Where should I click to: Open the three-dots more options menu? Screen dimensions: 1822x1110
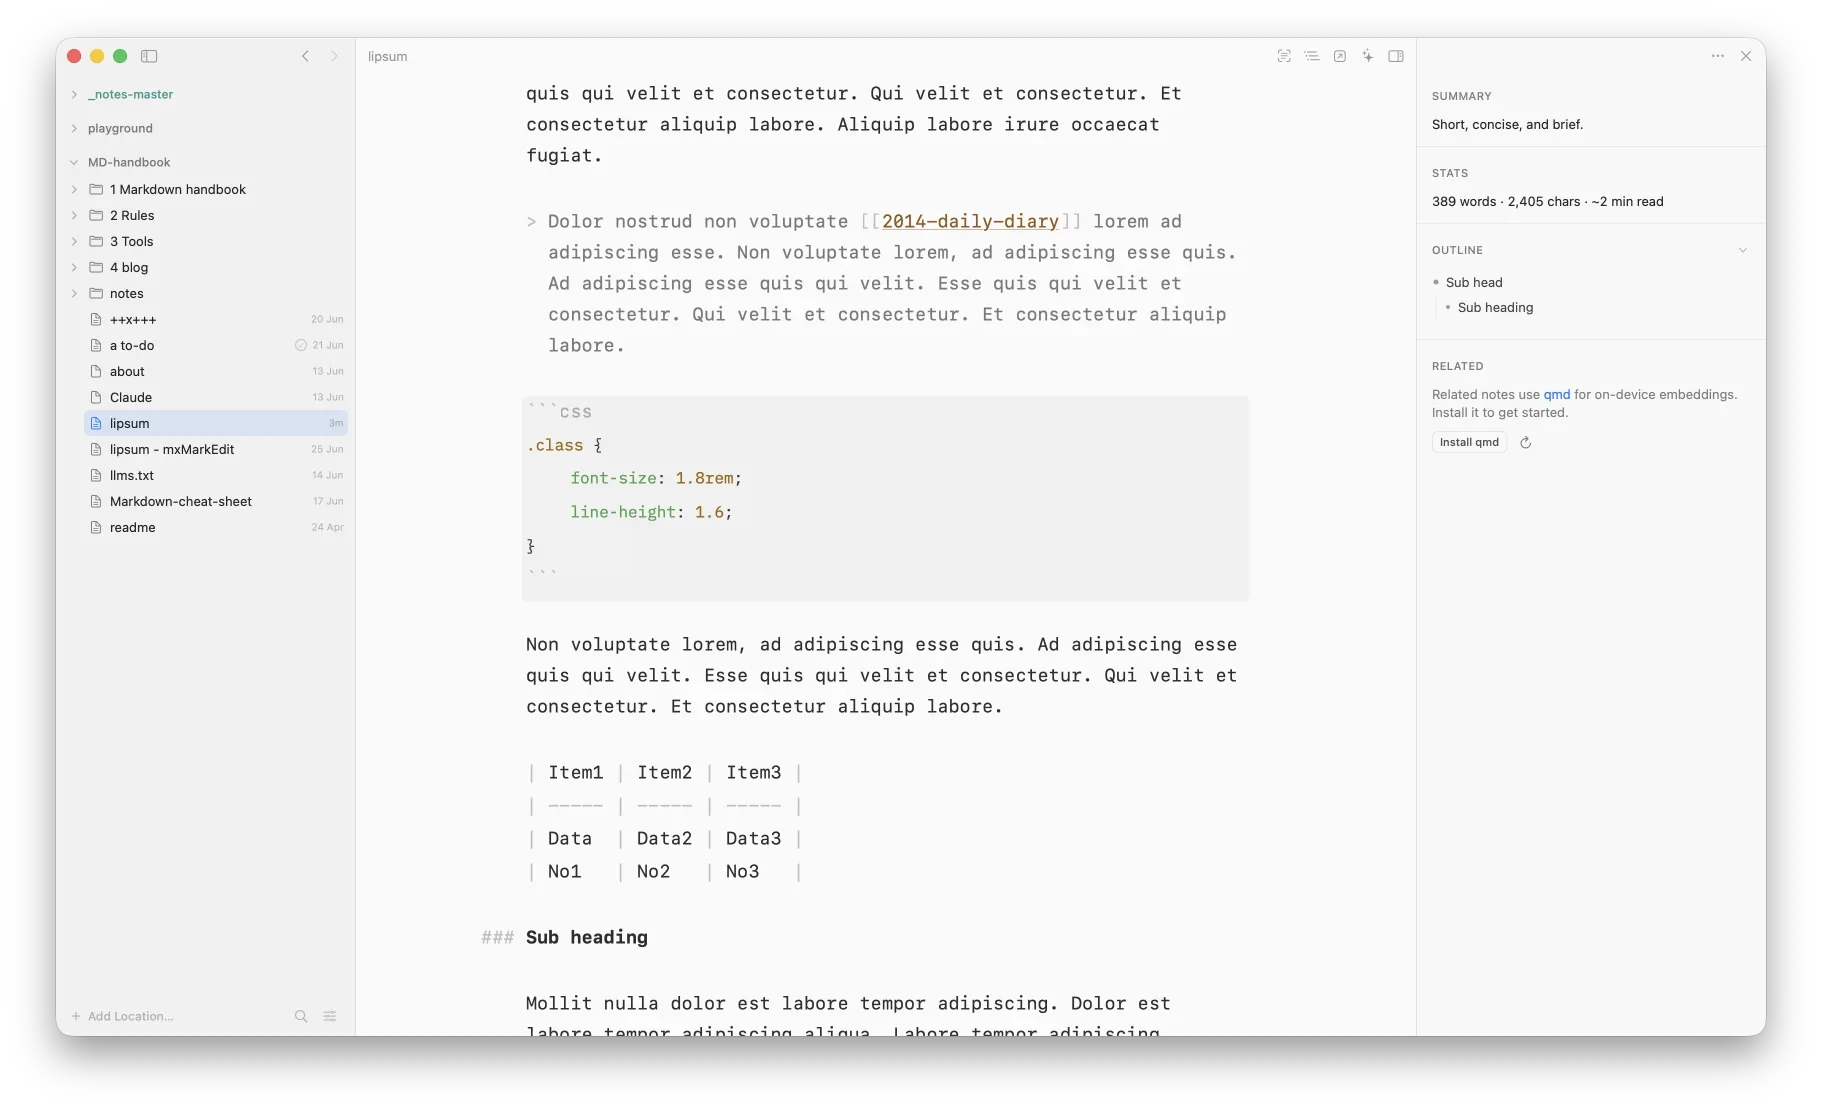[x=1718, y=56]
